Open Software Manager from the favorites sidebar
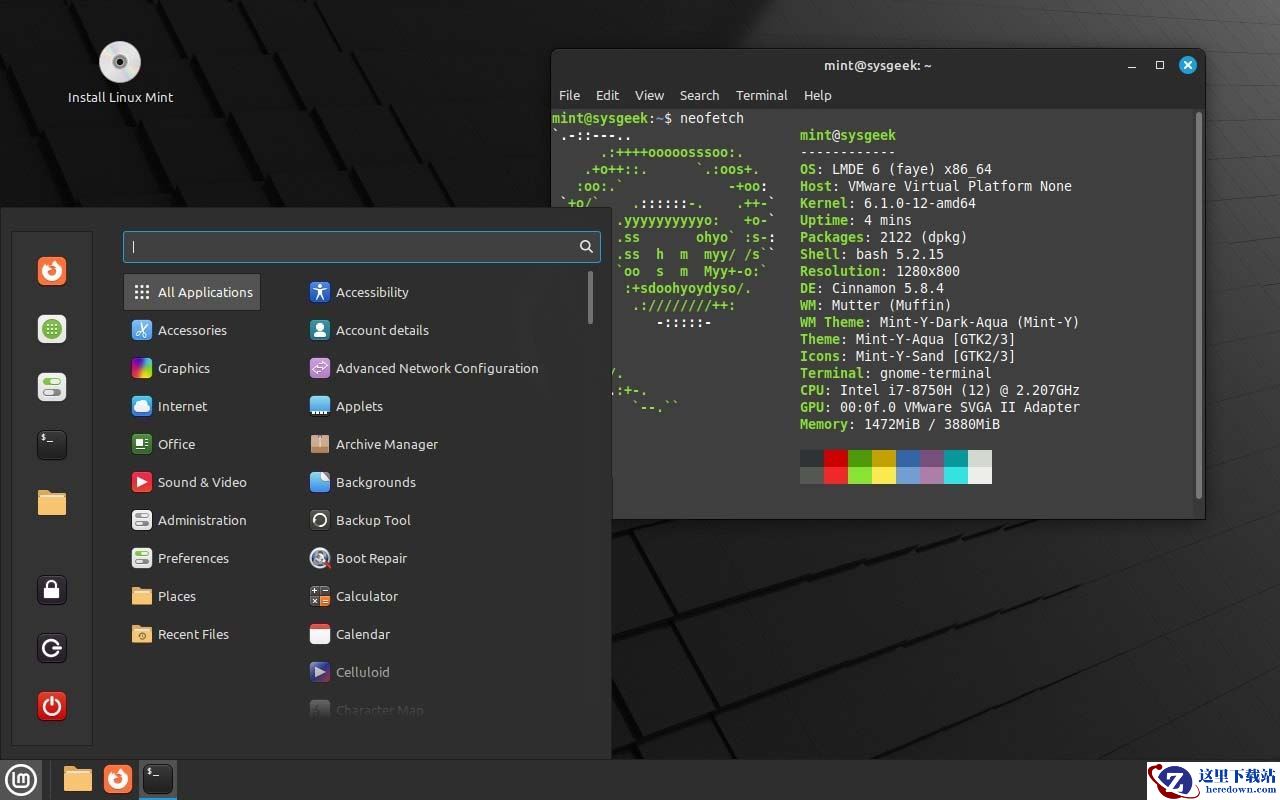The image size is (1280, 800). coord(52,329)
